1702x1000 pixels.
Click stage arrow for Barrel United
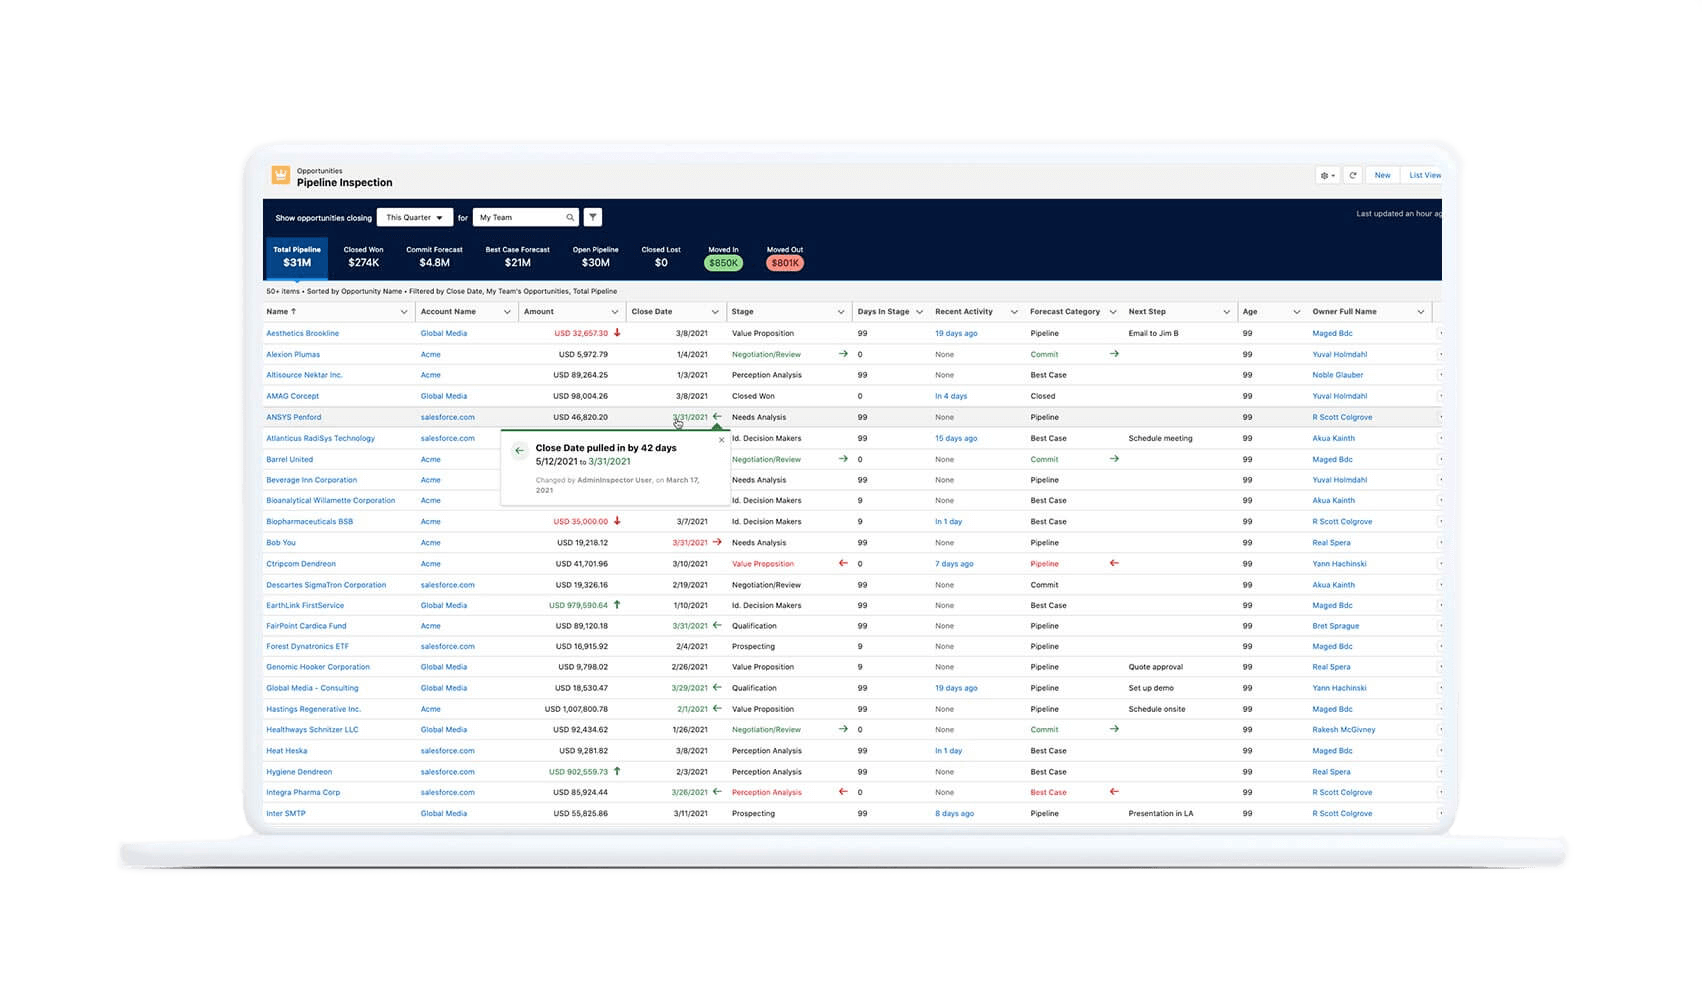point(843,459)
